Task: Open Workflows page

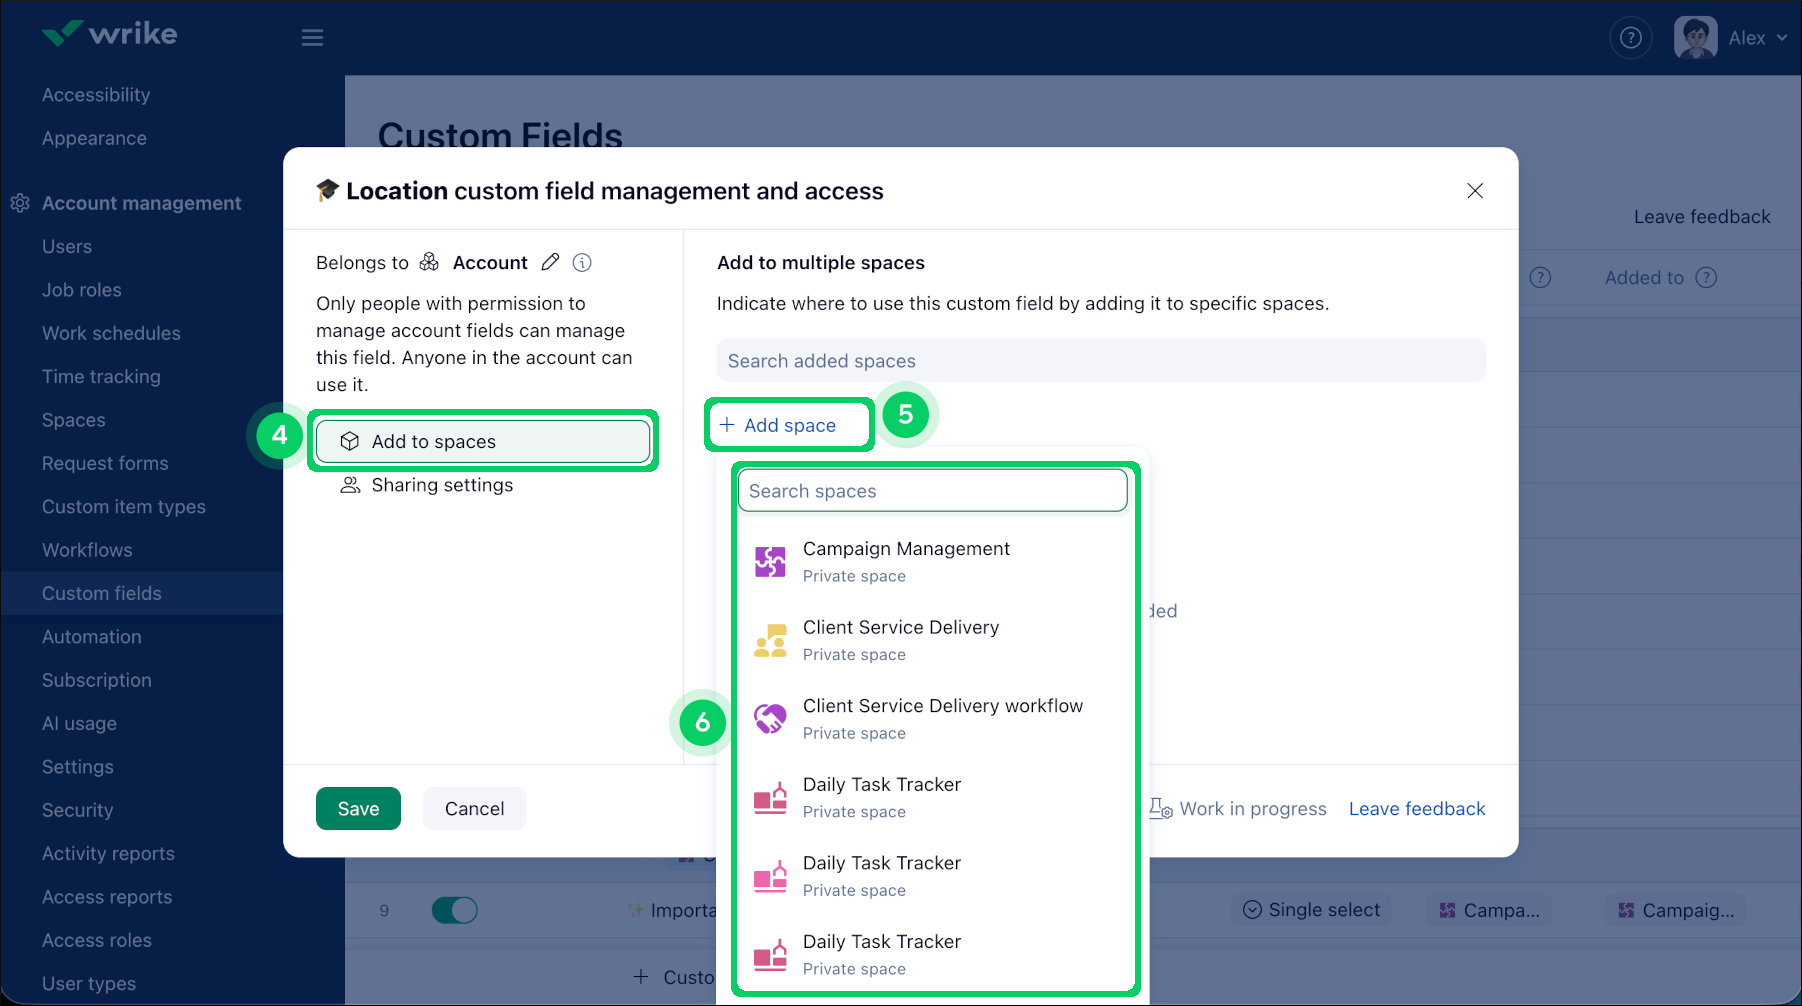Action: (x=87, y=550)
